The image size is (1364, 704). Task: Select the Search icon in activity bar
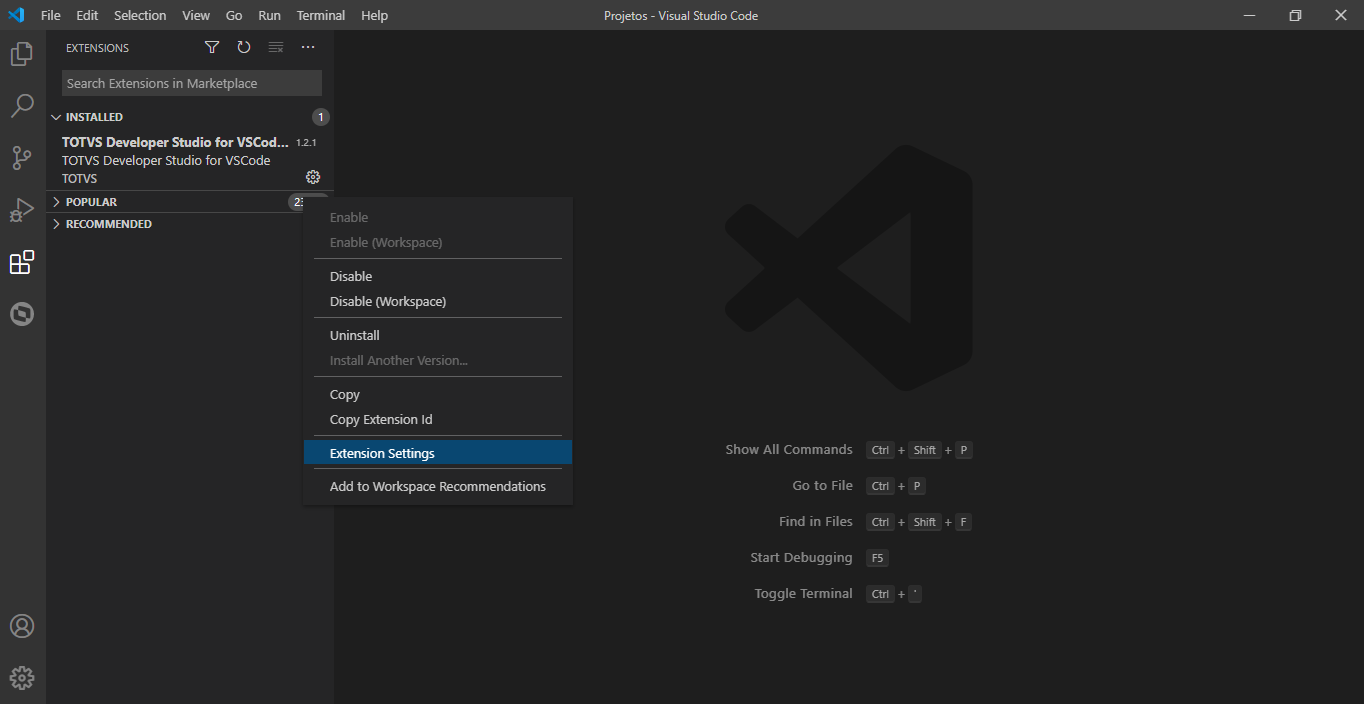(22, 106)
